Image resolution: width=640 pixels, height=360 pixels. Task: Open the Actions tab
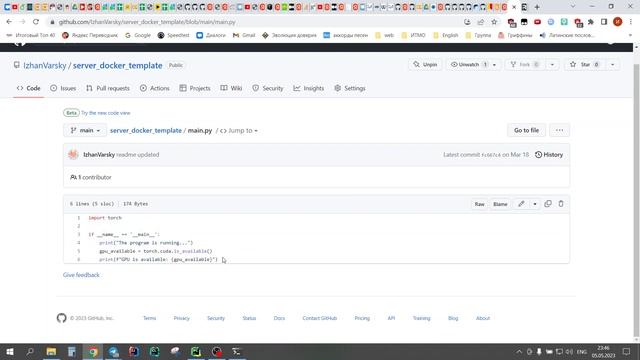[x=155, y=88]
